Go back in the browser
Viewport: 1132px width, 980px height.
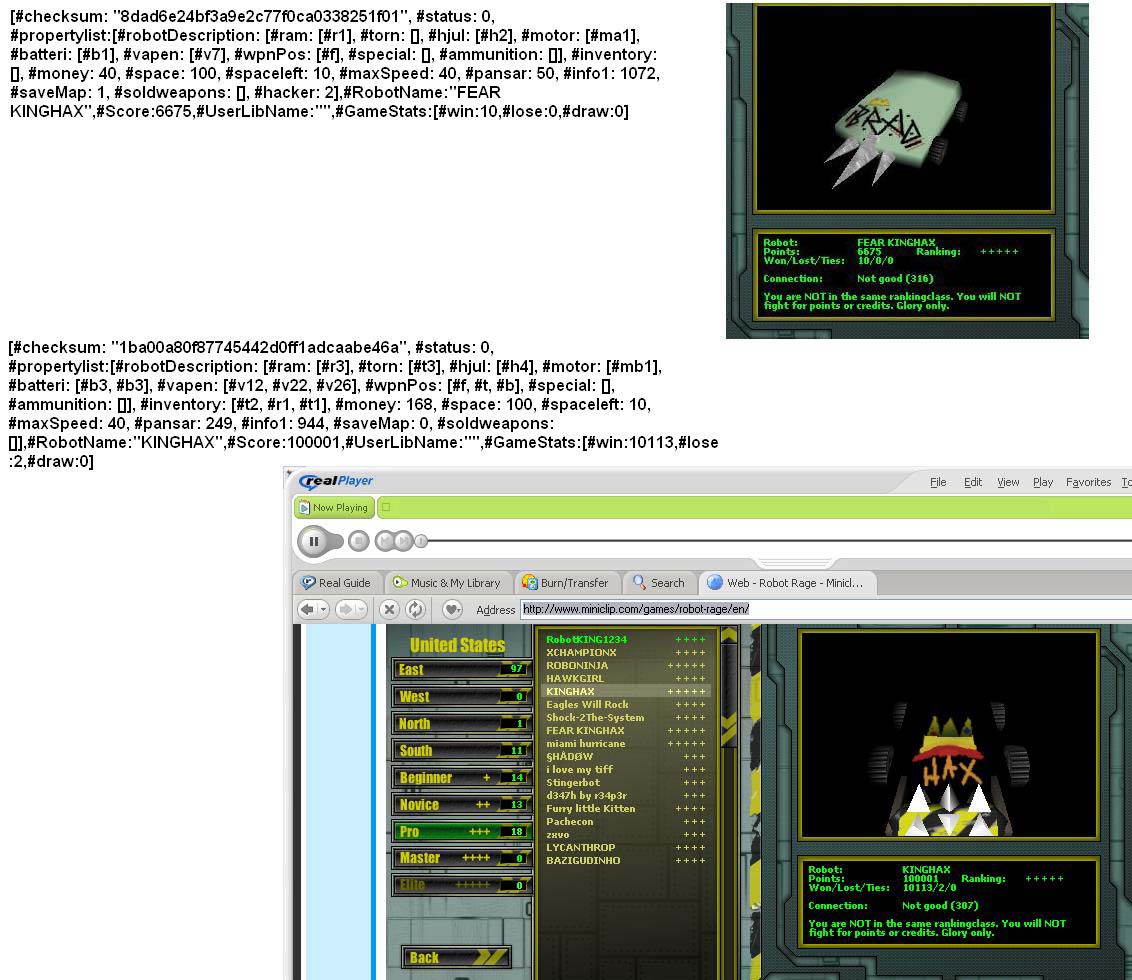(x=308, y=610)
